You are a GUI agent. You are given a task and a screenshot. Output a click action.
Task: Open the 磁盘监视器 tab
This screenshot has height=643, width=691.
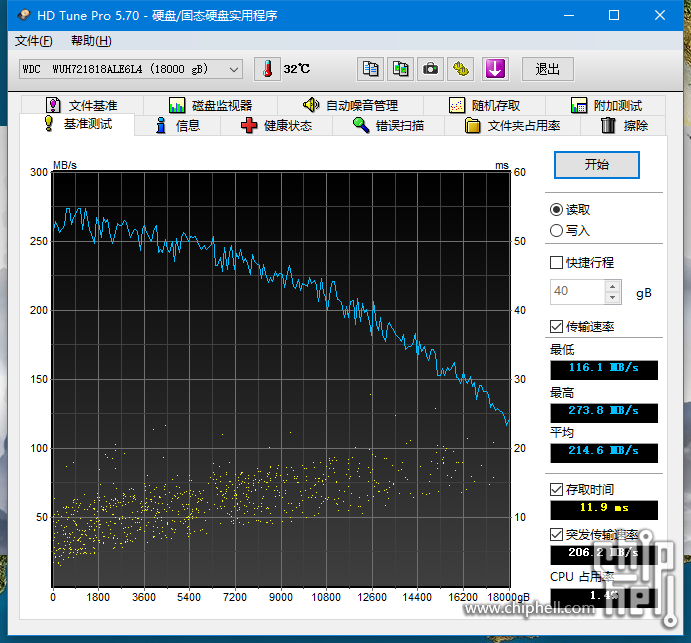click(x=211, y=105)
